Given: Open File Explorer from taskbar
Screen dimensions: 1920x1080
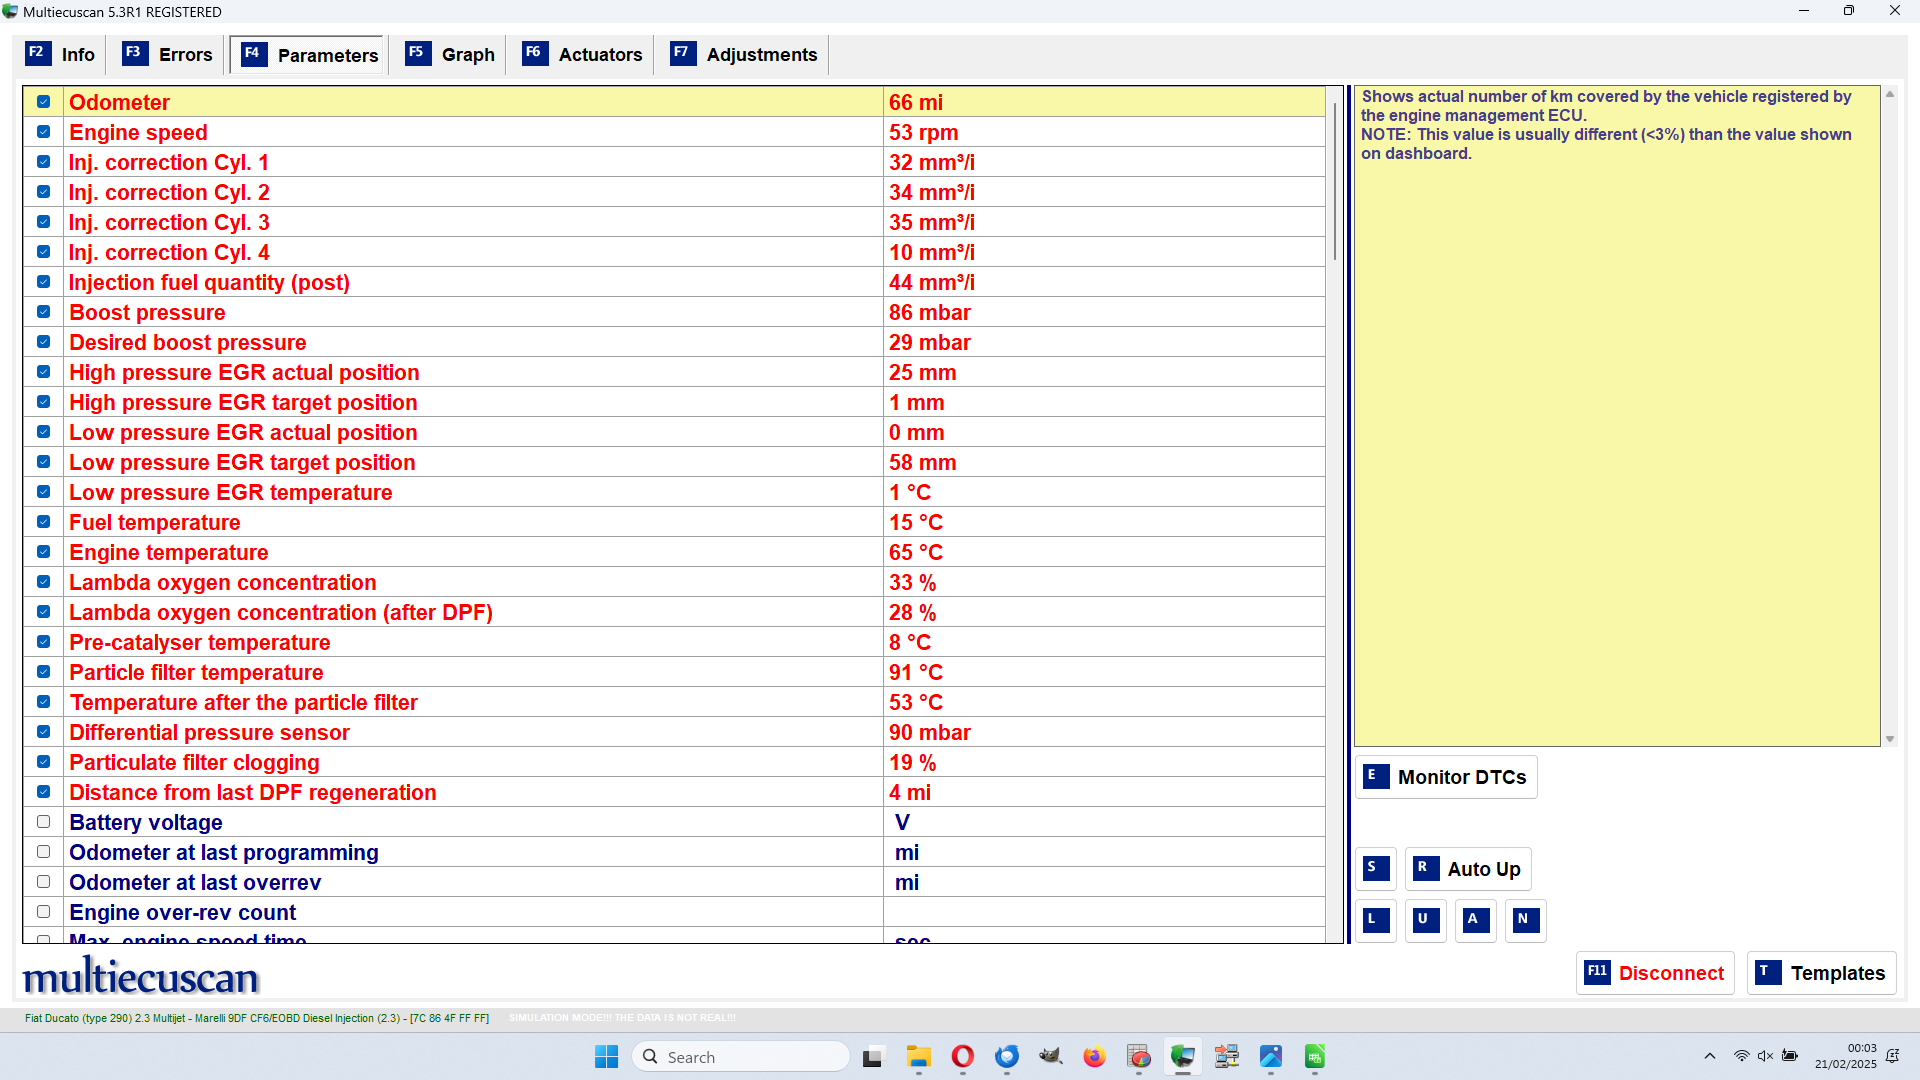Looking at the screenshot, I should click(918, 1057).
